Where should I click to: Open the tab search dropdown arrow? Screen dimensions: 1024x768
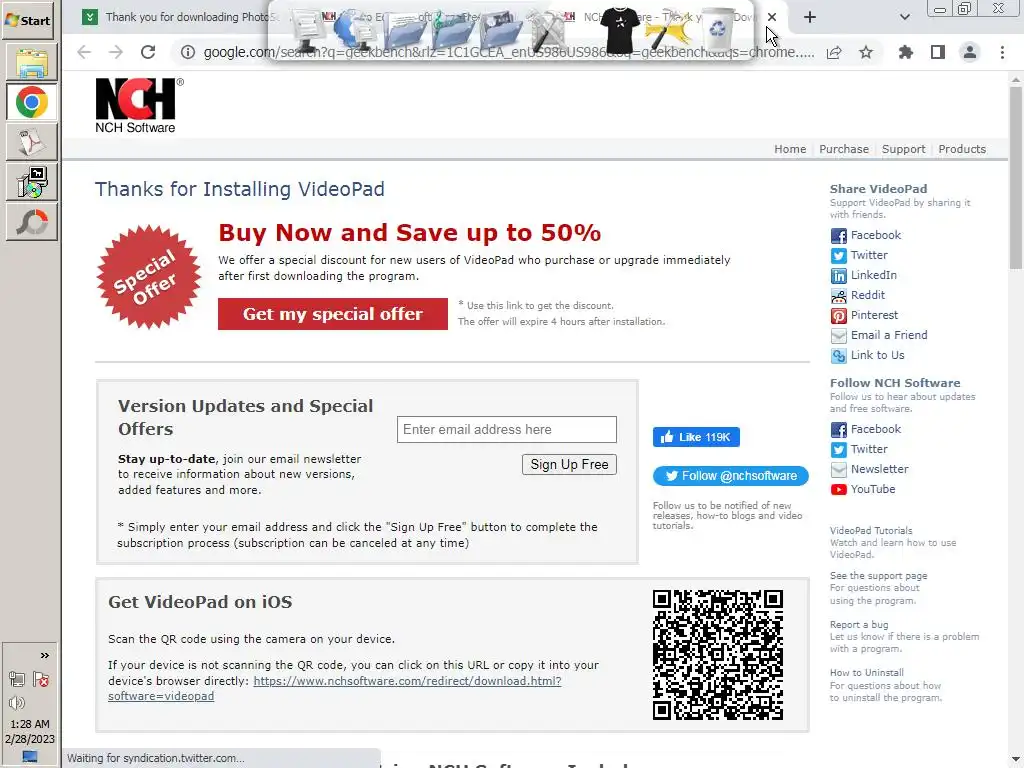click(x=904, y=18)
